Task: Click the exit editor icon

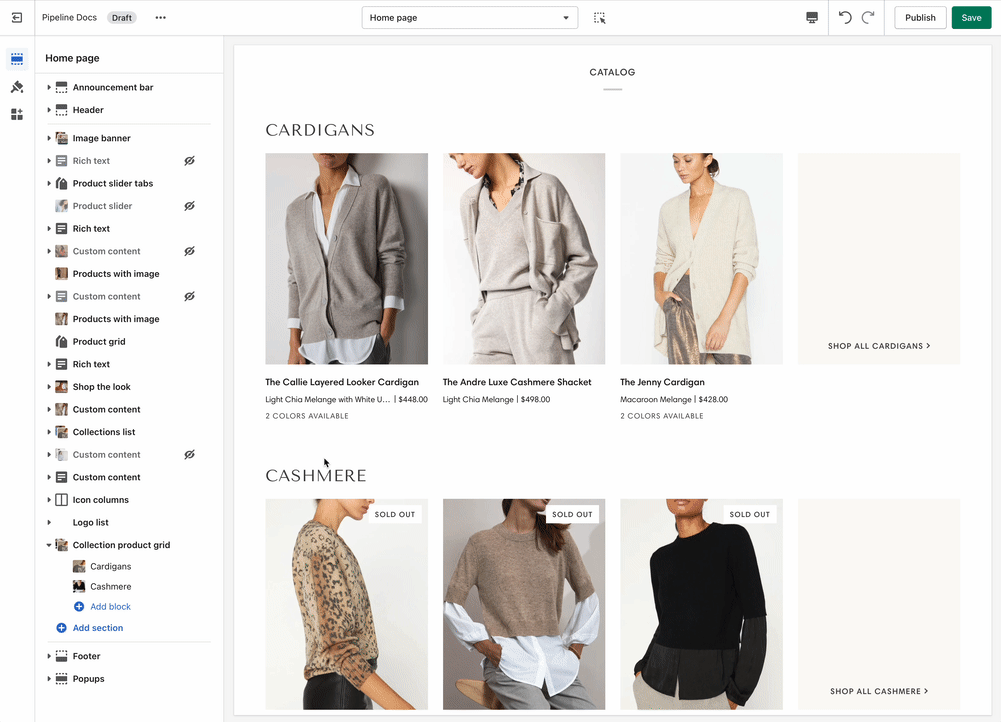Action: pyautogui.click(x=17, y=18)
